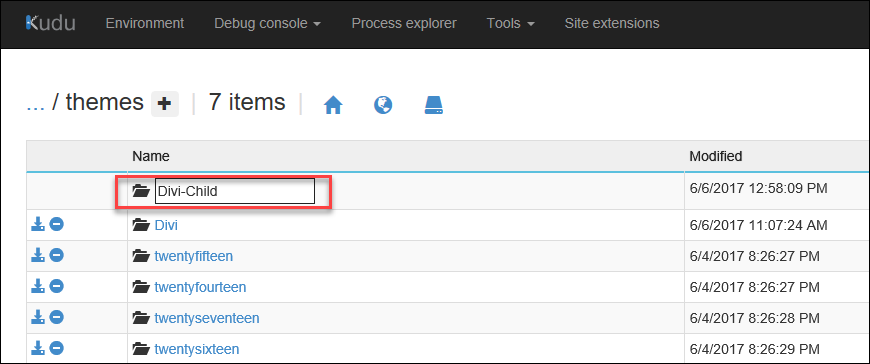Viewport: 870px width, 364px height.
Task: Click the twentysixteen row folder icon
Action: tap(141, 350)
